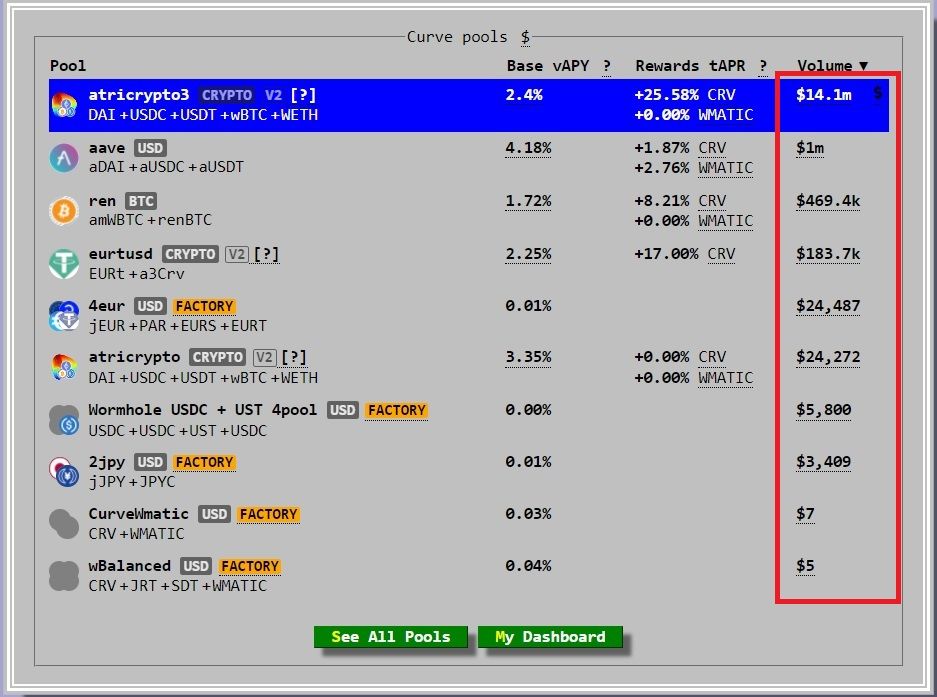Click the 3.35% base vAPY for atricrypto
This screenshot has width=937, height=697.
[x=528, y=357]
